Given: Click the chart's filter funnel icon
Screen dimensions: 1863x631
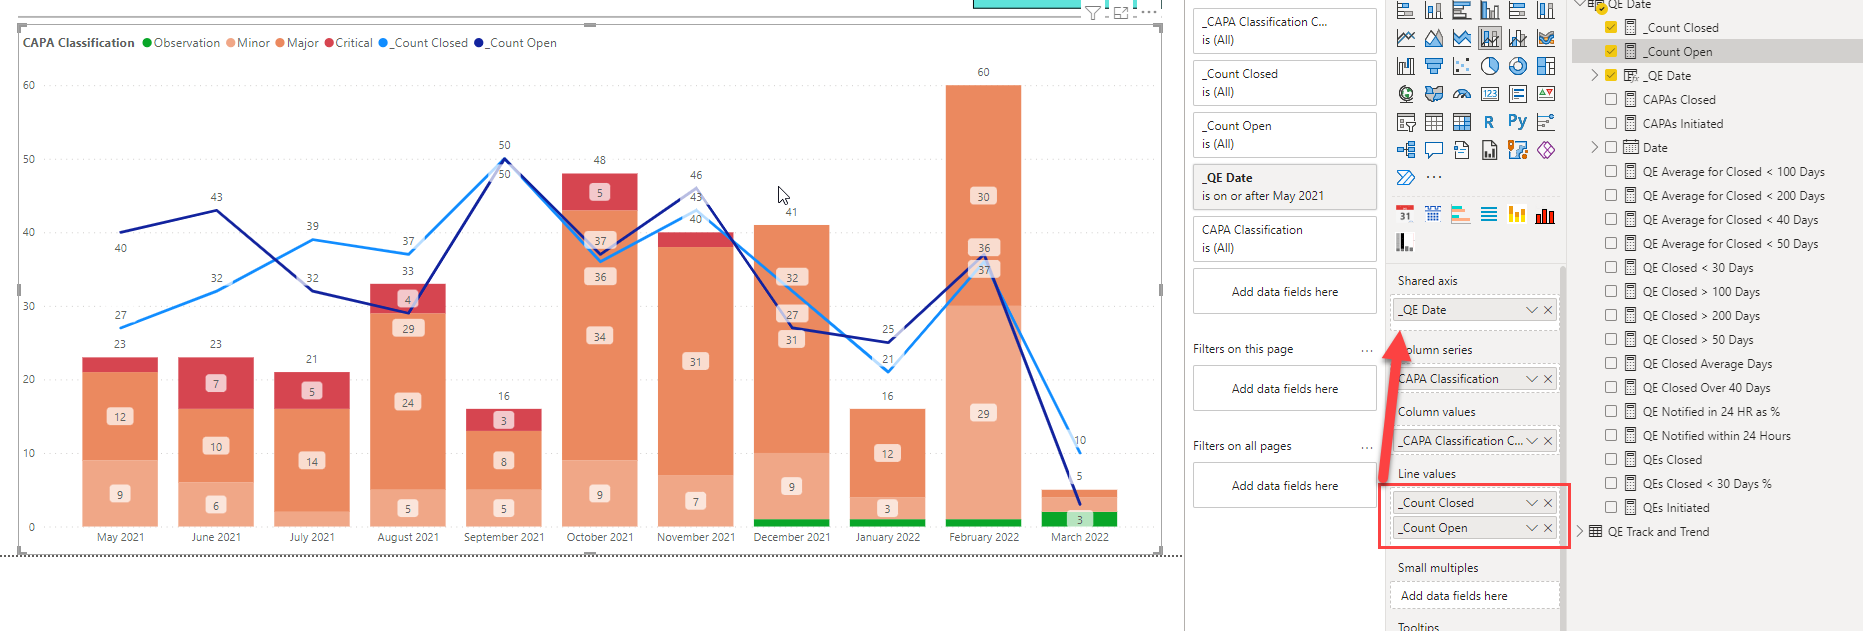Looking at the screenshot, I should tap(1093, 13).
